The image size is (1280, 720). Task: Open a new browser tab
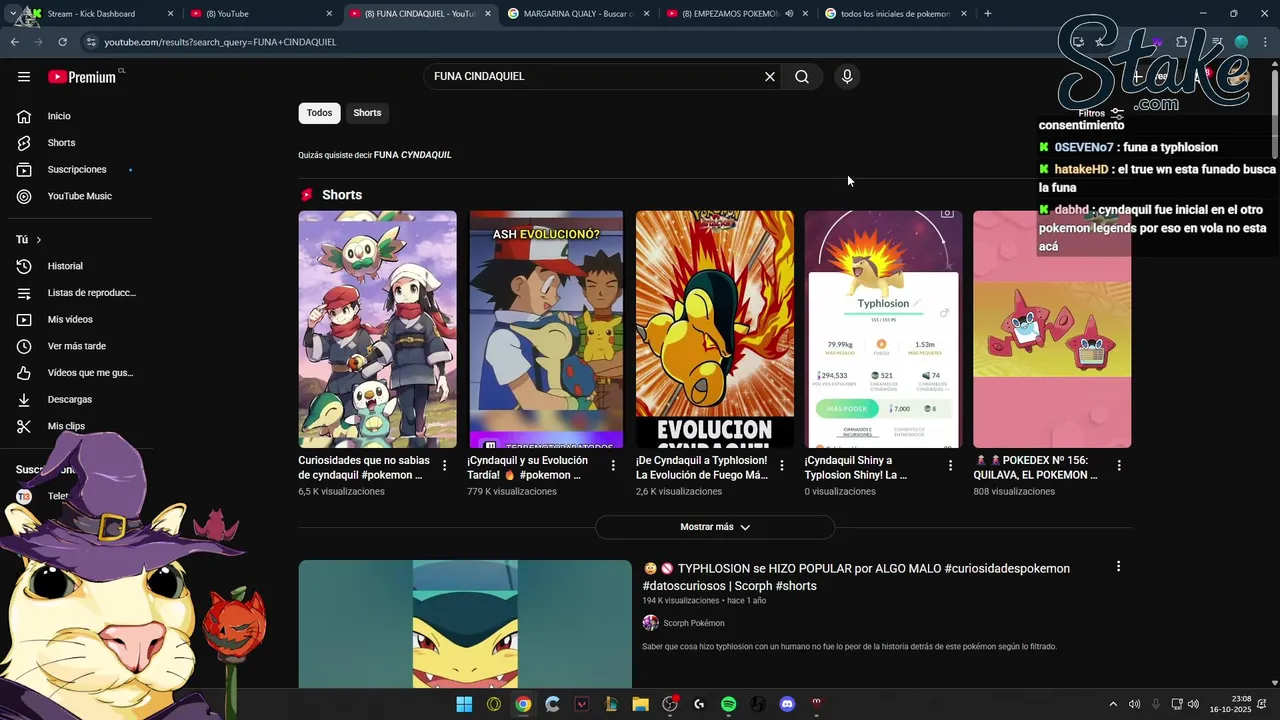pos(987,14)
